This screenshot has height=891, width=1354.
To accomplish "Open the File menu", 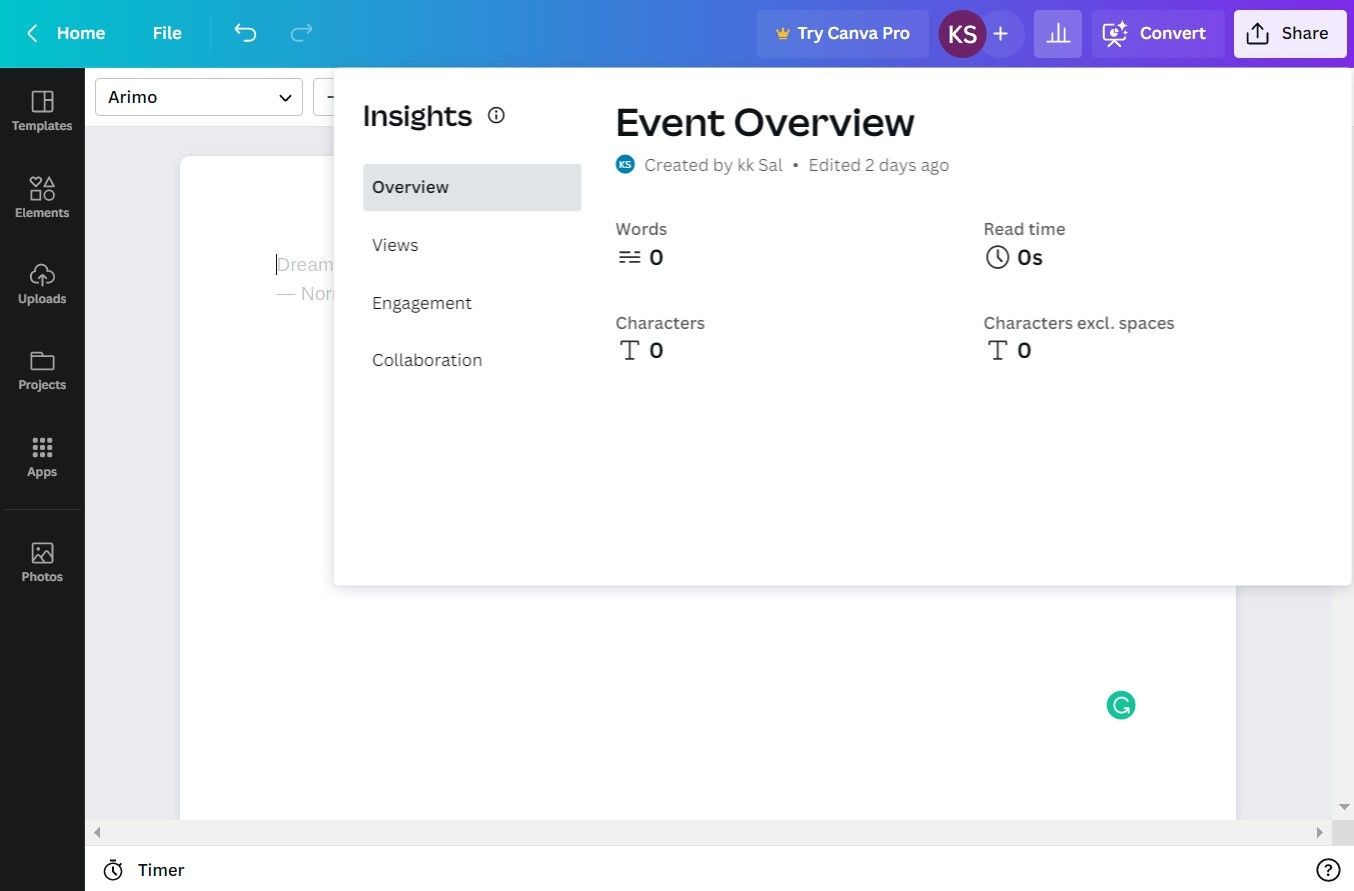I will point(167,33).
